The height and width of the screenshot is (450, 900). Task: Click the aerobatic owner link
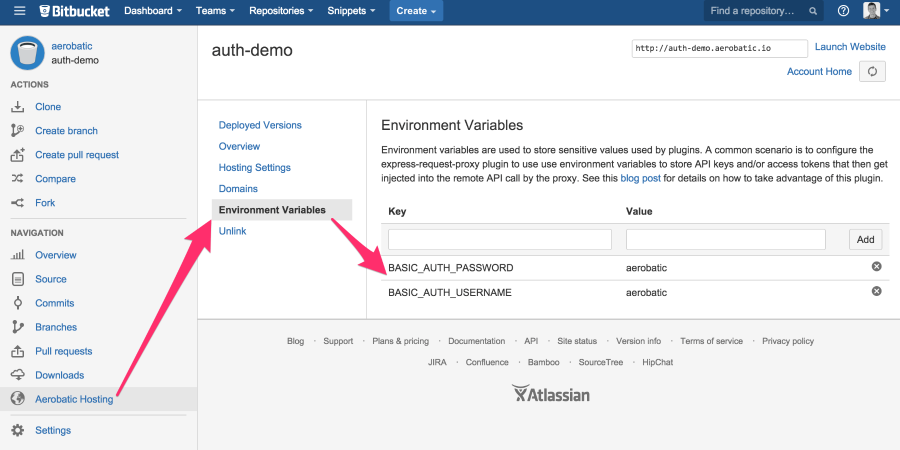72,46
